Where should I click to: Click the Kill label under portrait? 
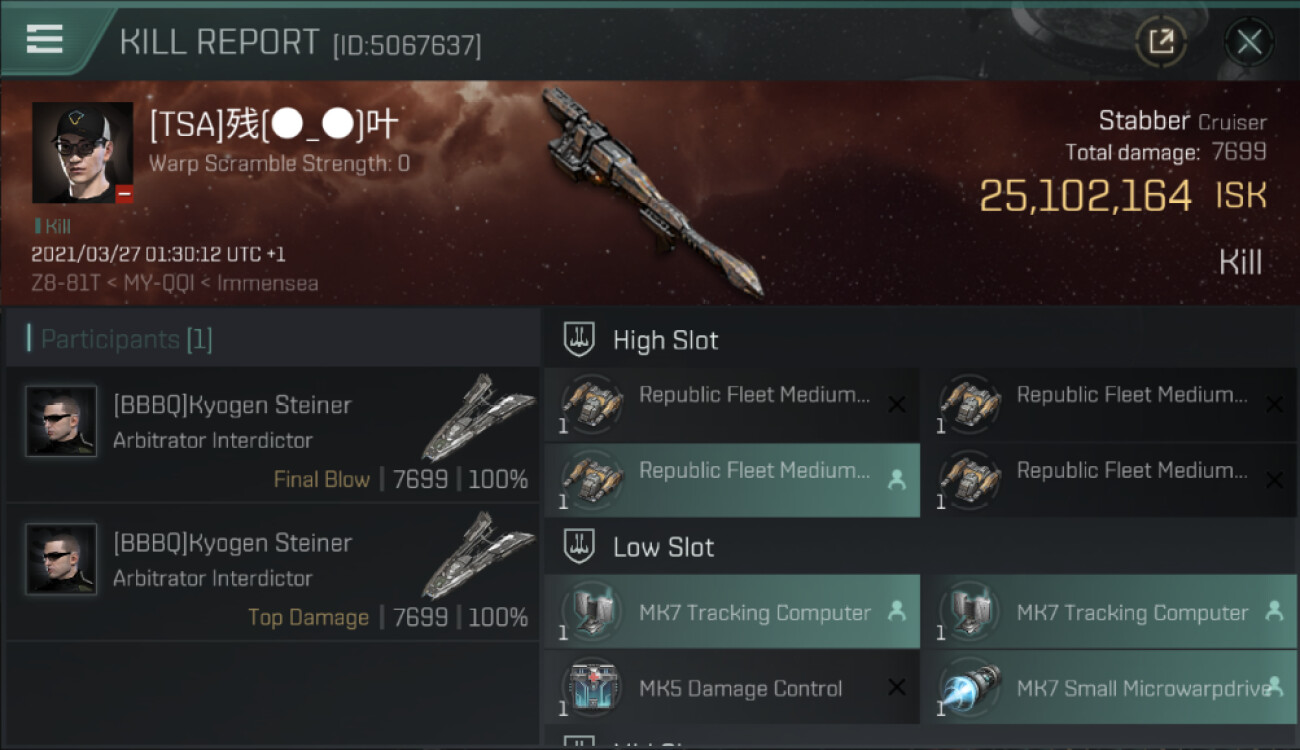pos(54,227)
